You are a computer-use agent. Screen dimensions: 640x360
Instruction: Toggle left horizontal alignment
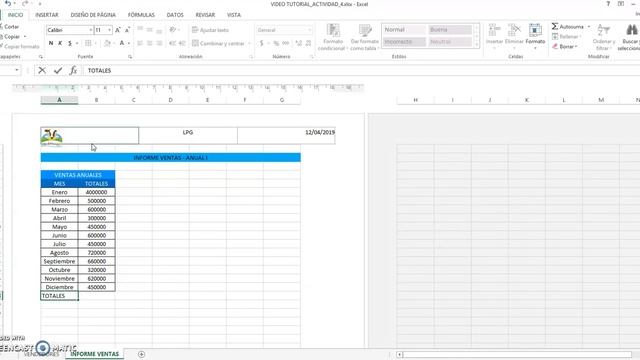140,43
